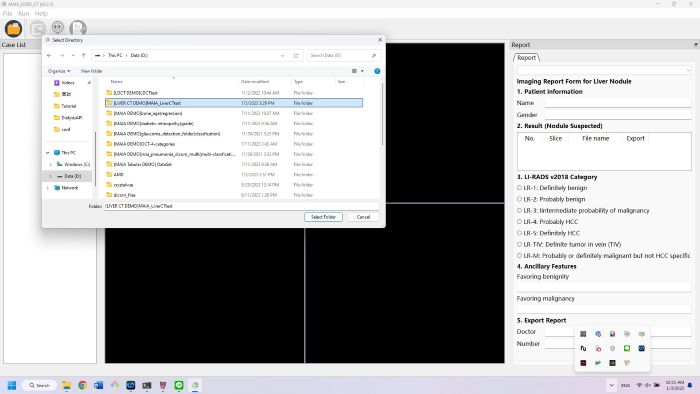The image size is (700, 394).
Task: Open the LINE app from the taskbar
Action: [179, 385]
